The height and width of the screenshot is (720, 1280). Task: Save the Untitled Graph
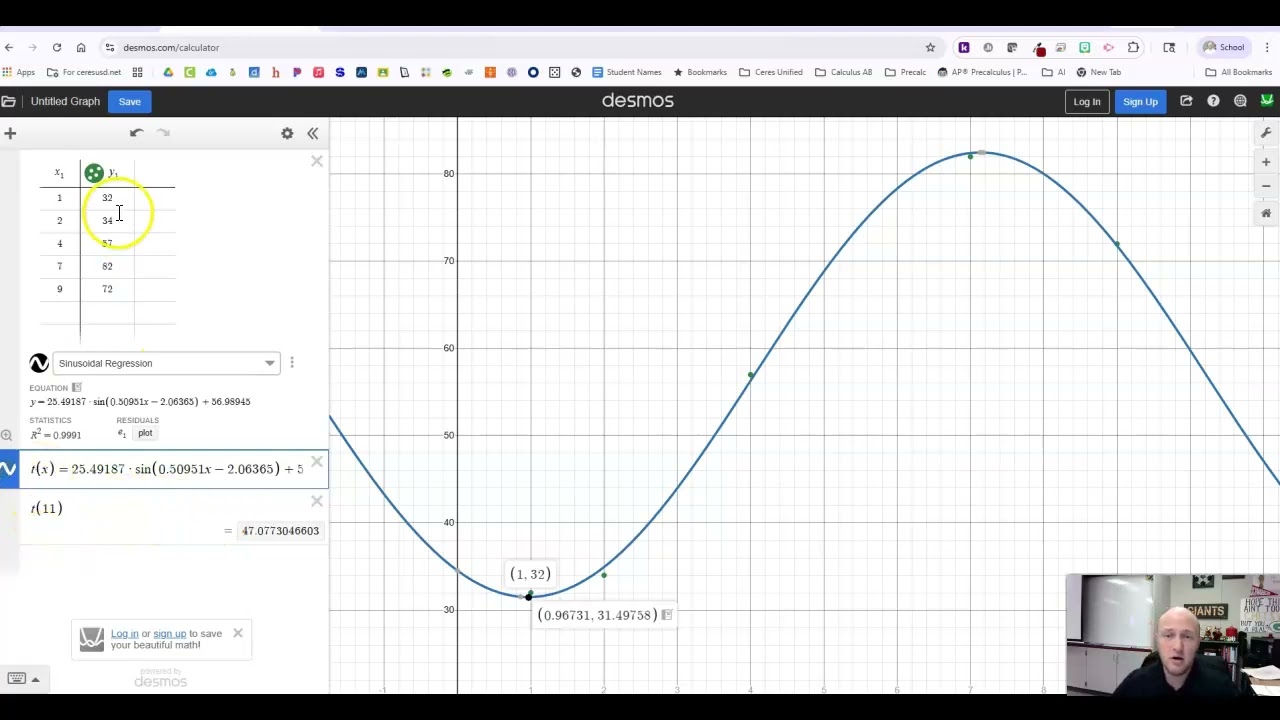(129, 101)
